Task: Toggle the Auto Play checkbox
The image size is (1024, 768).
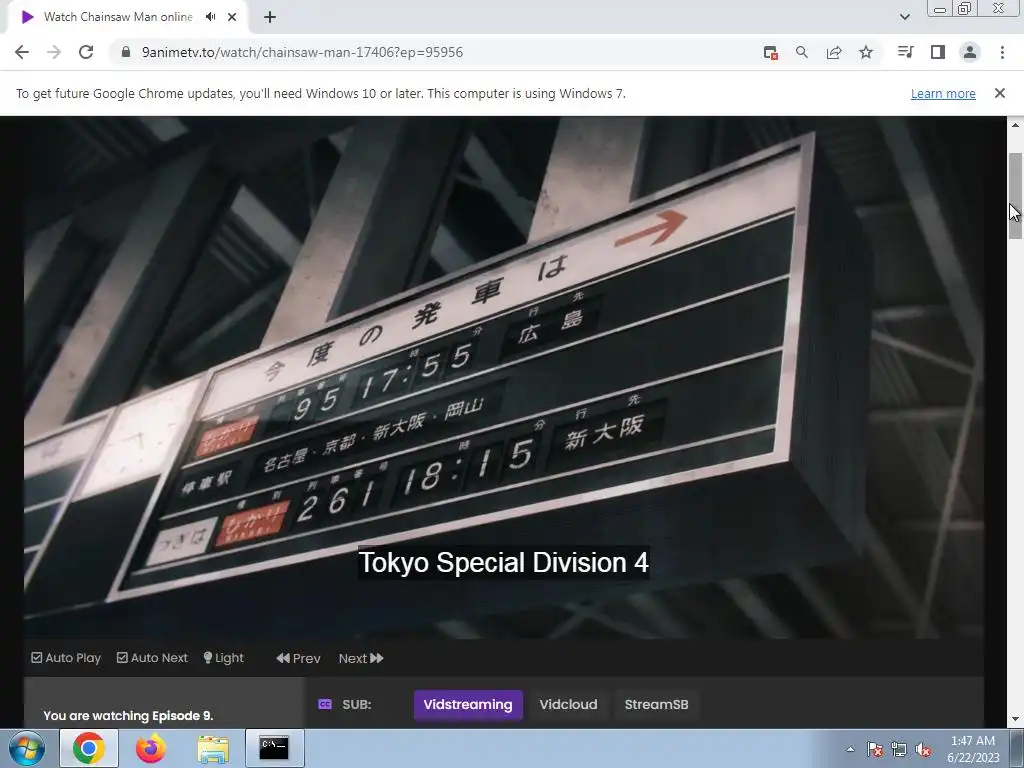Action: (x=66, y=658)
